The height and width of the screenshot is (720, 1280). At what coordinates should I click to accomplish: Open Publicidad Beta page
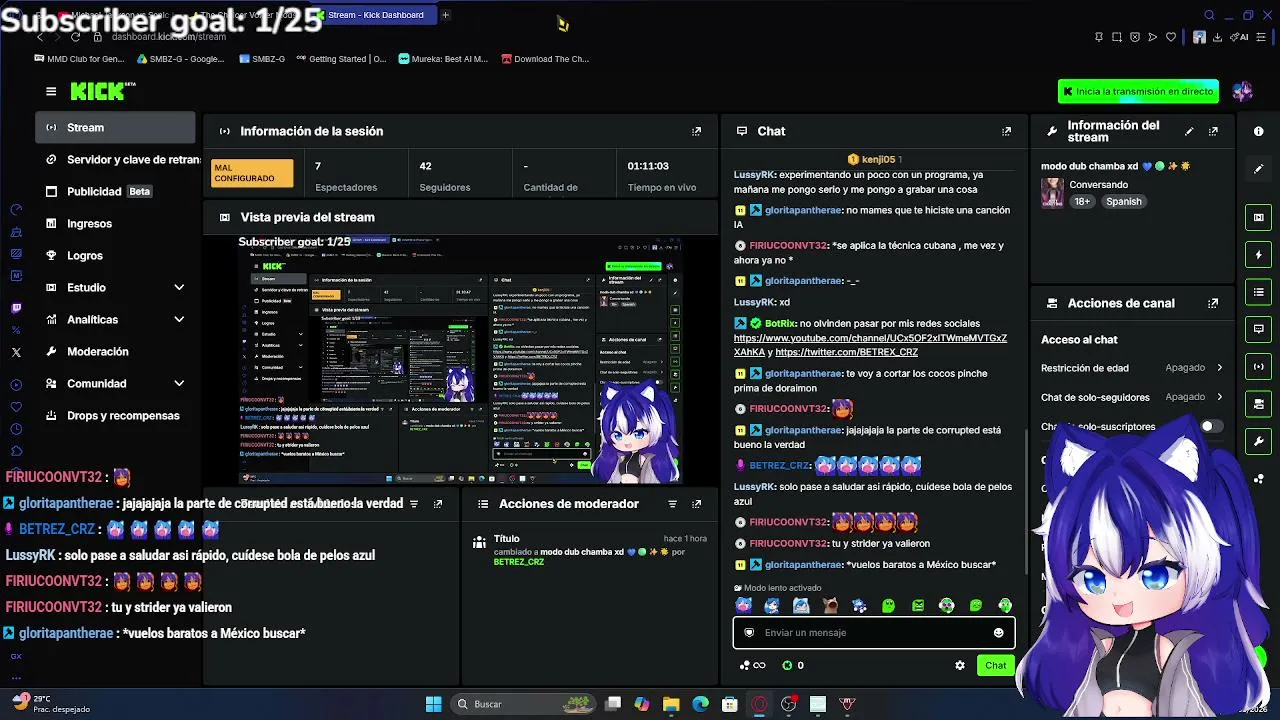(116, 192)
